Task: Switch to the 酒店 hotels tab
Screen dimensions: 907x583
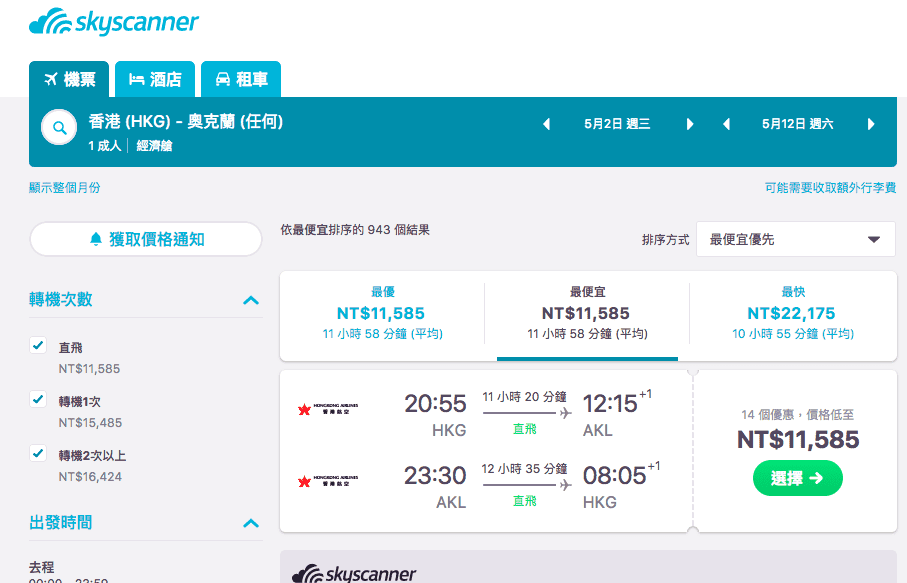Action: 155,79
